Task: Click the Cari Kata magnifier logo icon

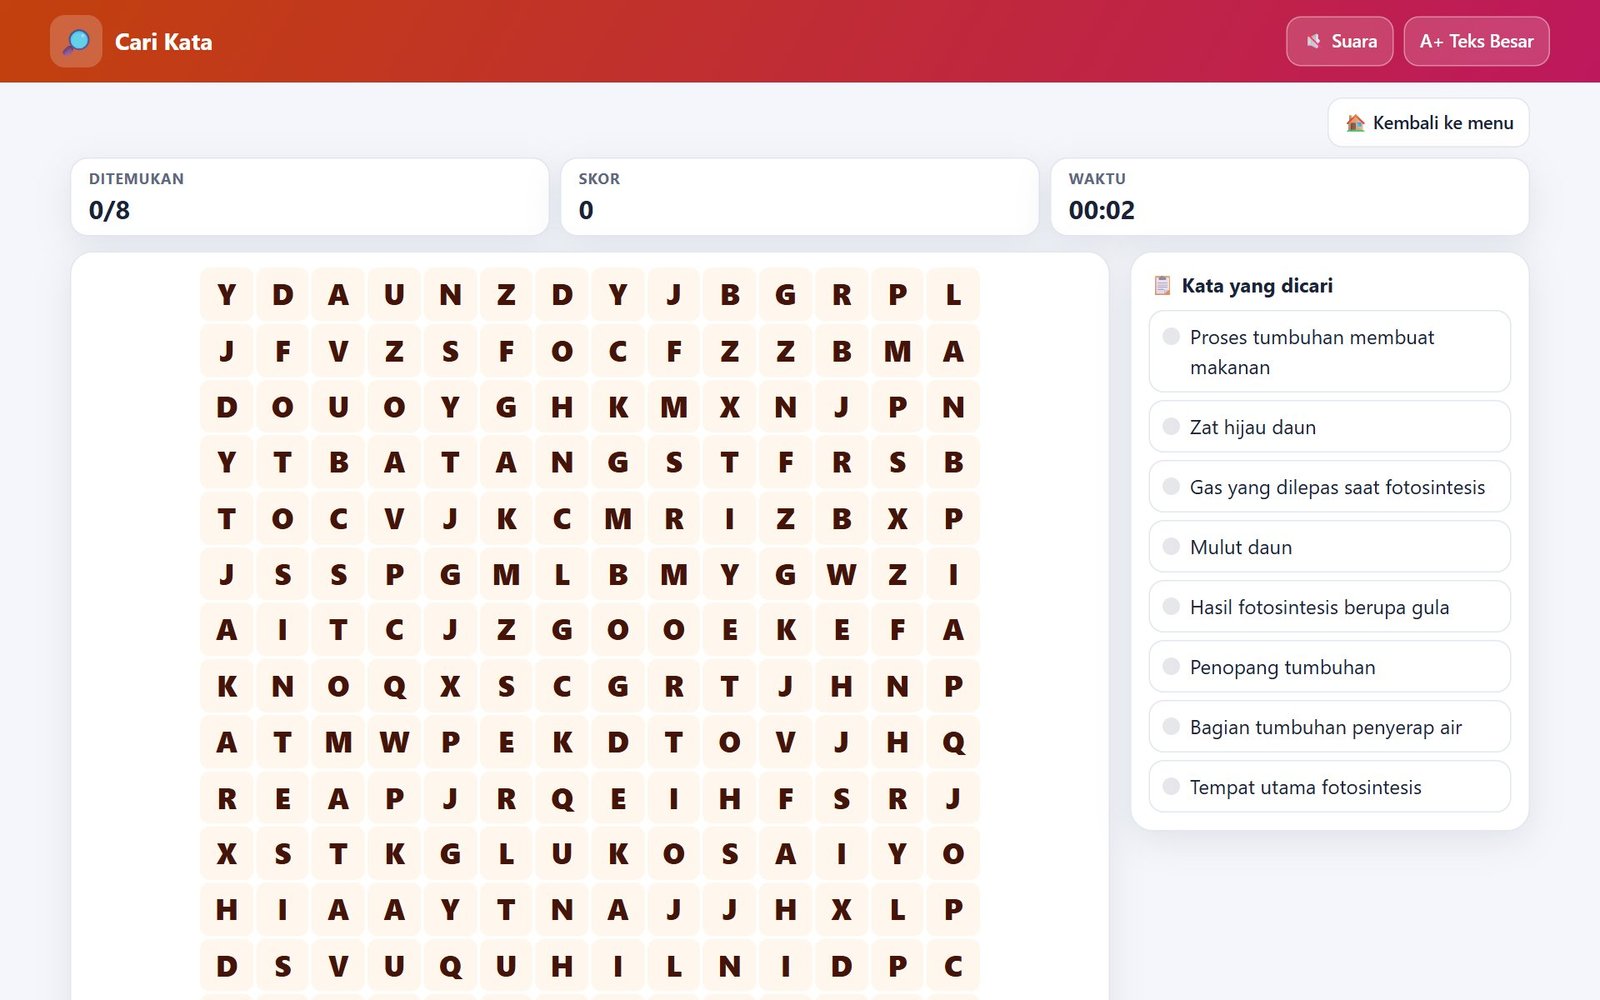Action: click(x=76, y=41)
